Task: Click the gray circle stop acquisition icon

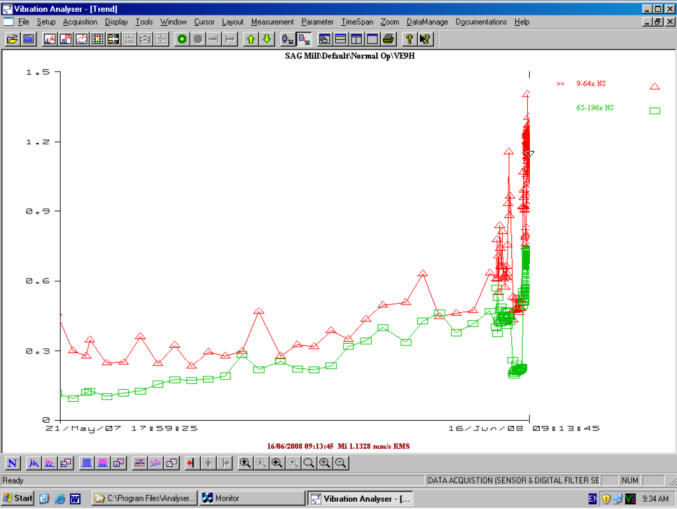Action: (x=198, y=39)
